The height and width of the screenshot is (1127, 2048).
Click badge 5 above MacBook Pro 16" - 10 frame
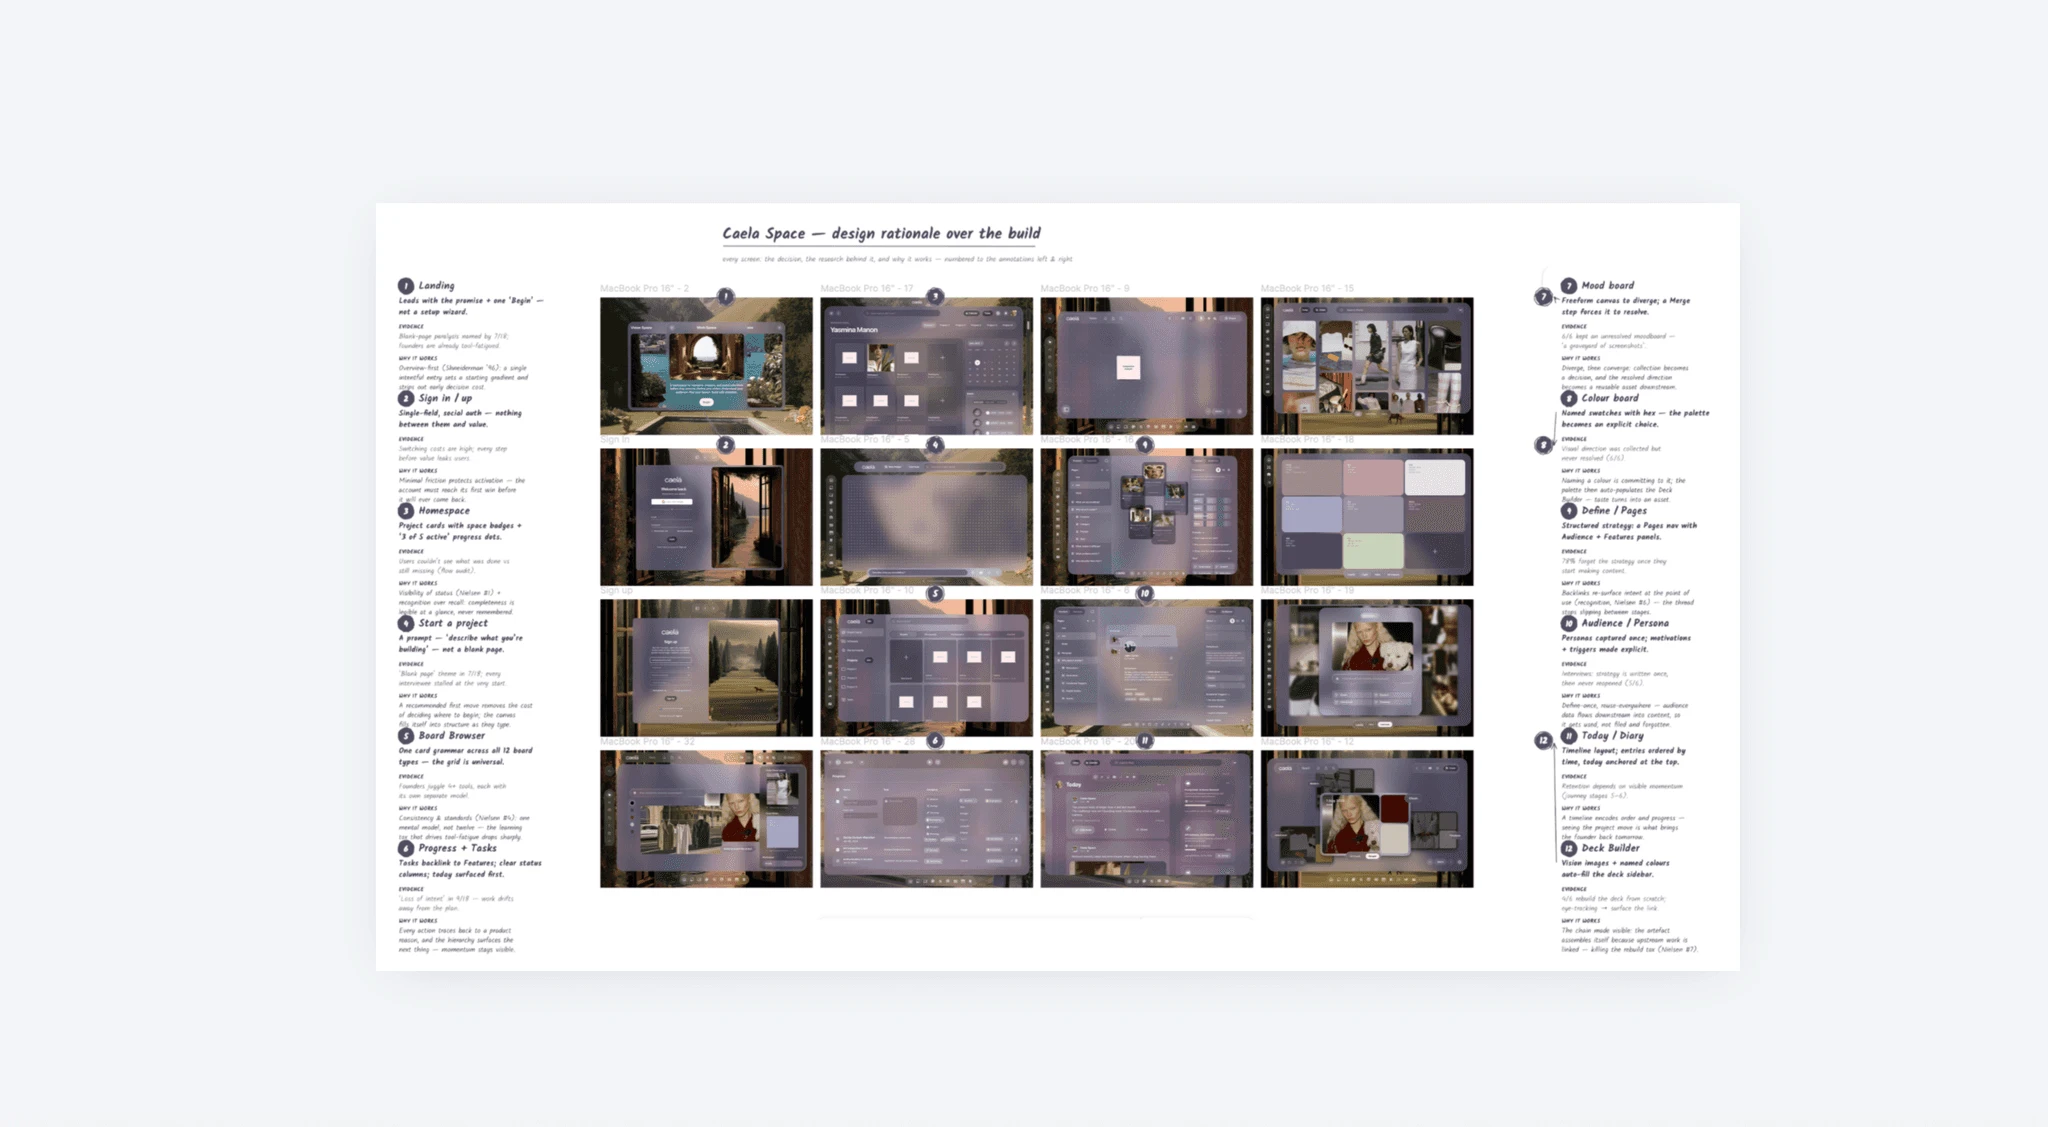(x=935, y=593)
